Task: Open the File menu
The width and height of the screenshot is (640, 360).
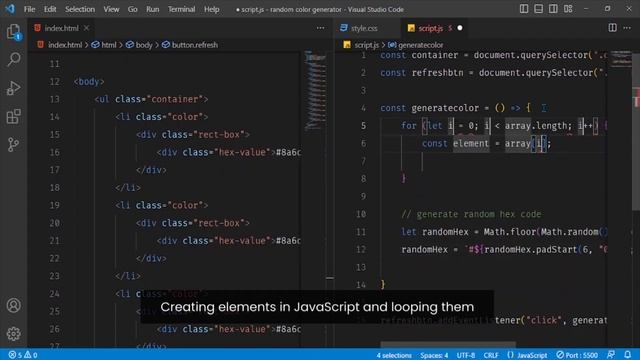Action: coord(29,9)
